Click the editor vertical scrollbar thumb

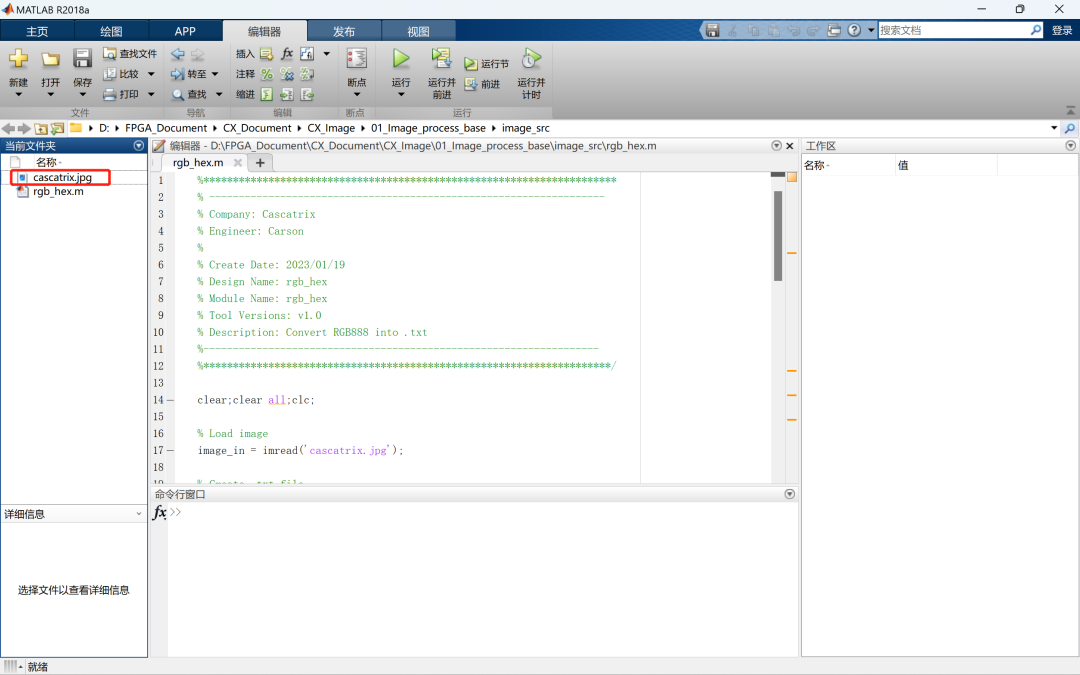point(778,235)
